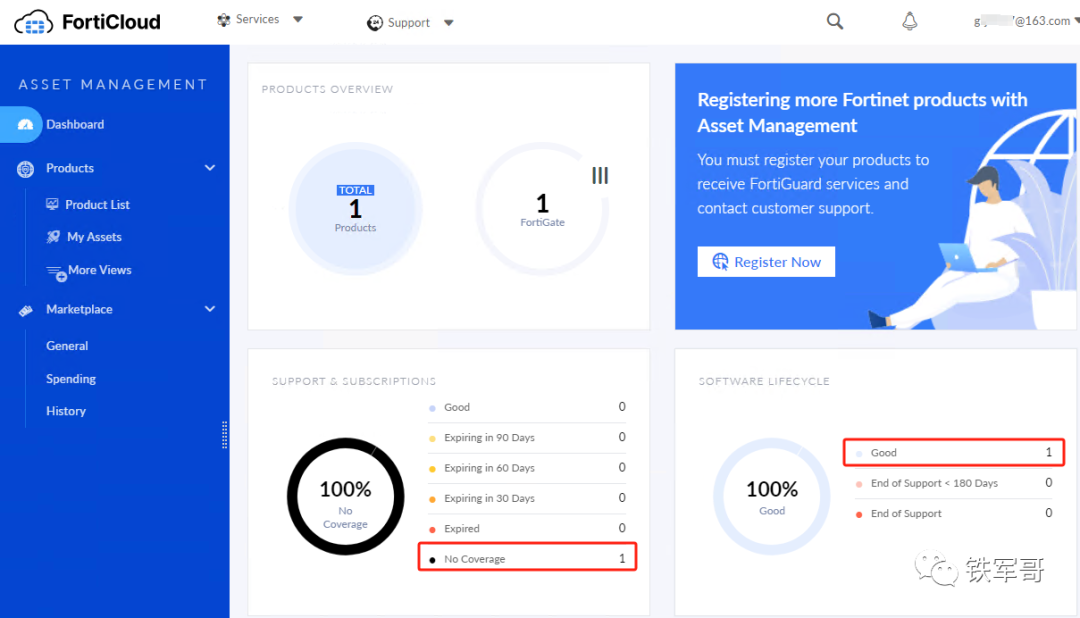Viewport: 1080px width, 618px height.
Task: Click the yellow Expiring in 90 Days dot
Action: (433, 439)
